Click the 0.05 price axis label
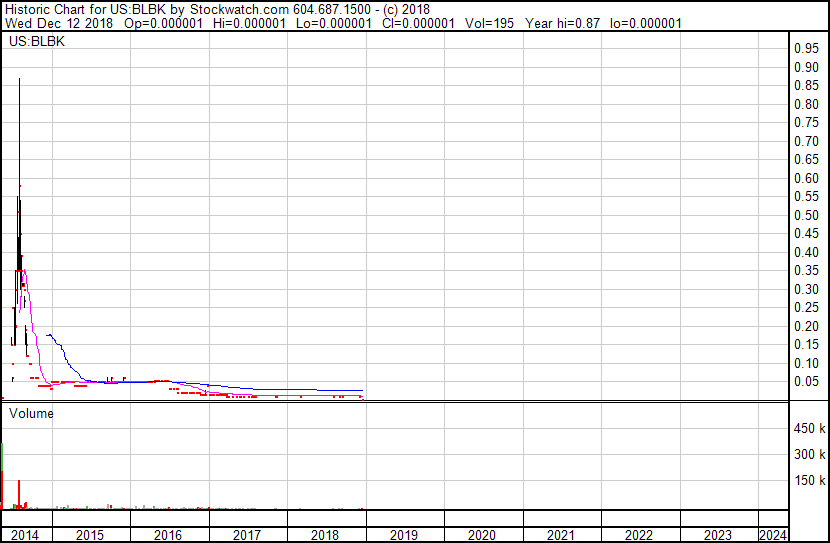 click(x=806, y=382)
